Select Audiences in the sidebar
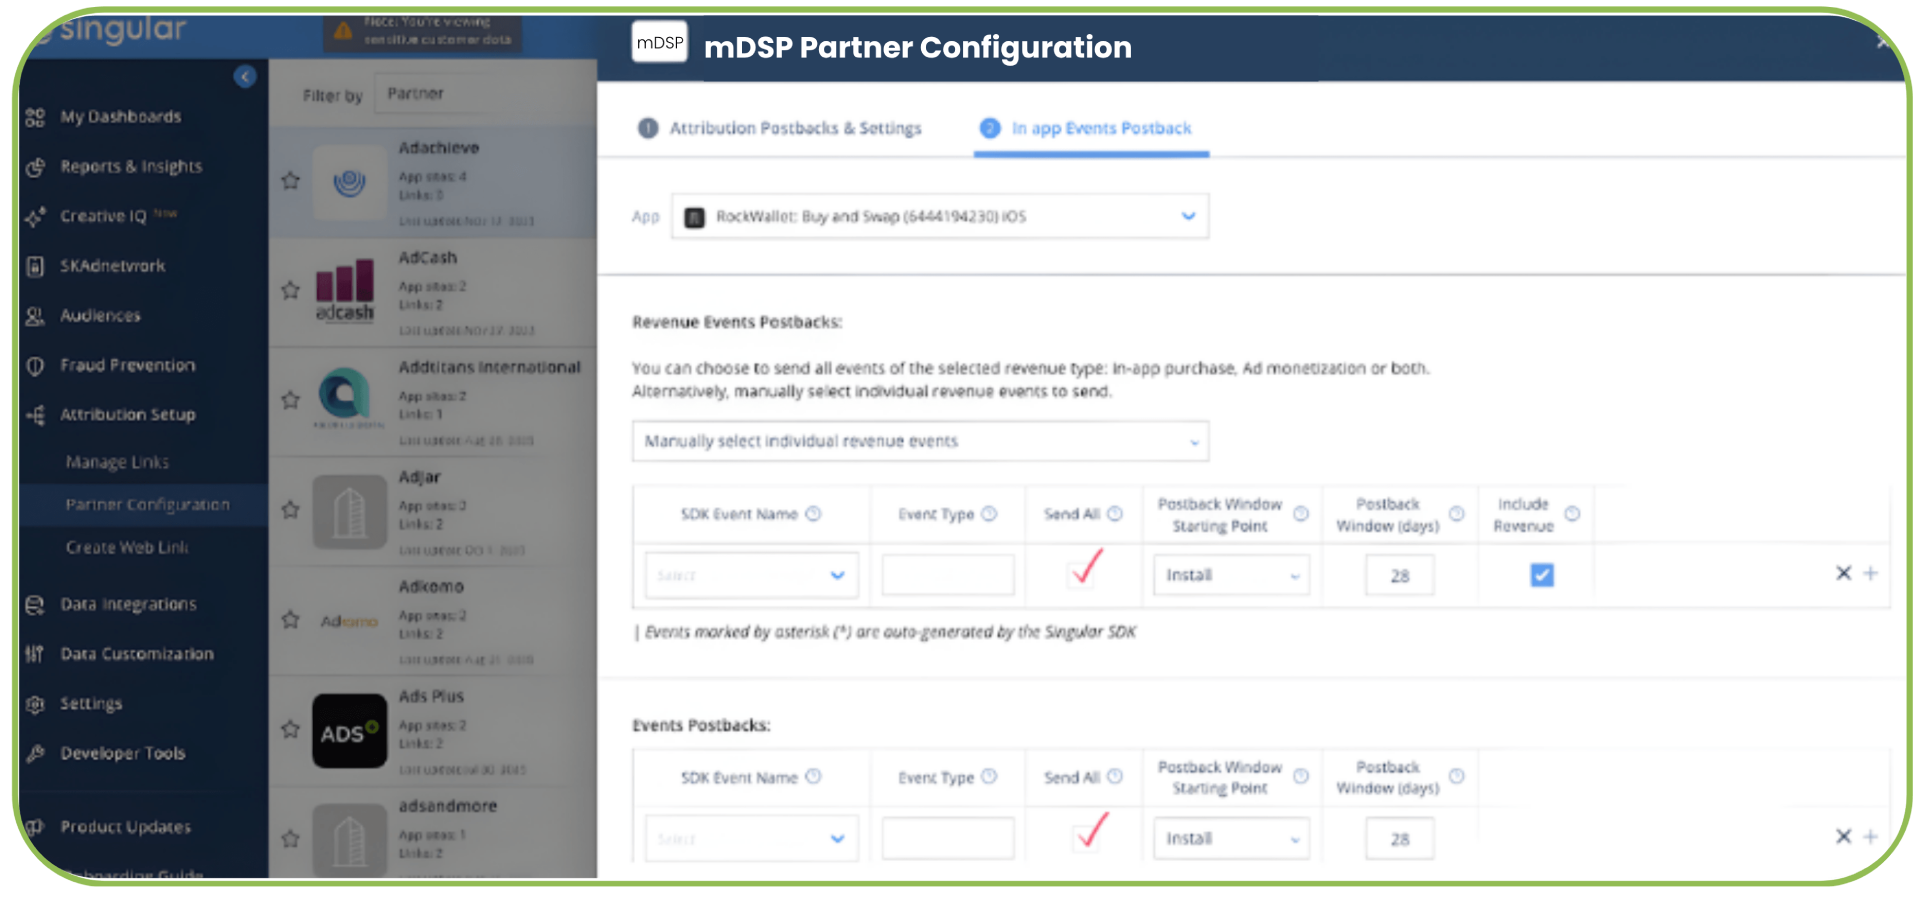Screen dimensions: 1920x897 coord(100,315)
